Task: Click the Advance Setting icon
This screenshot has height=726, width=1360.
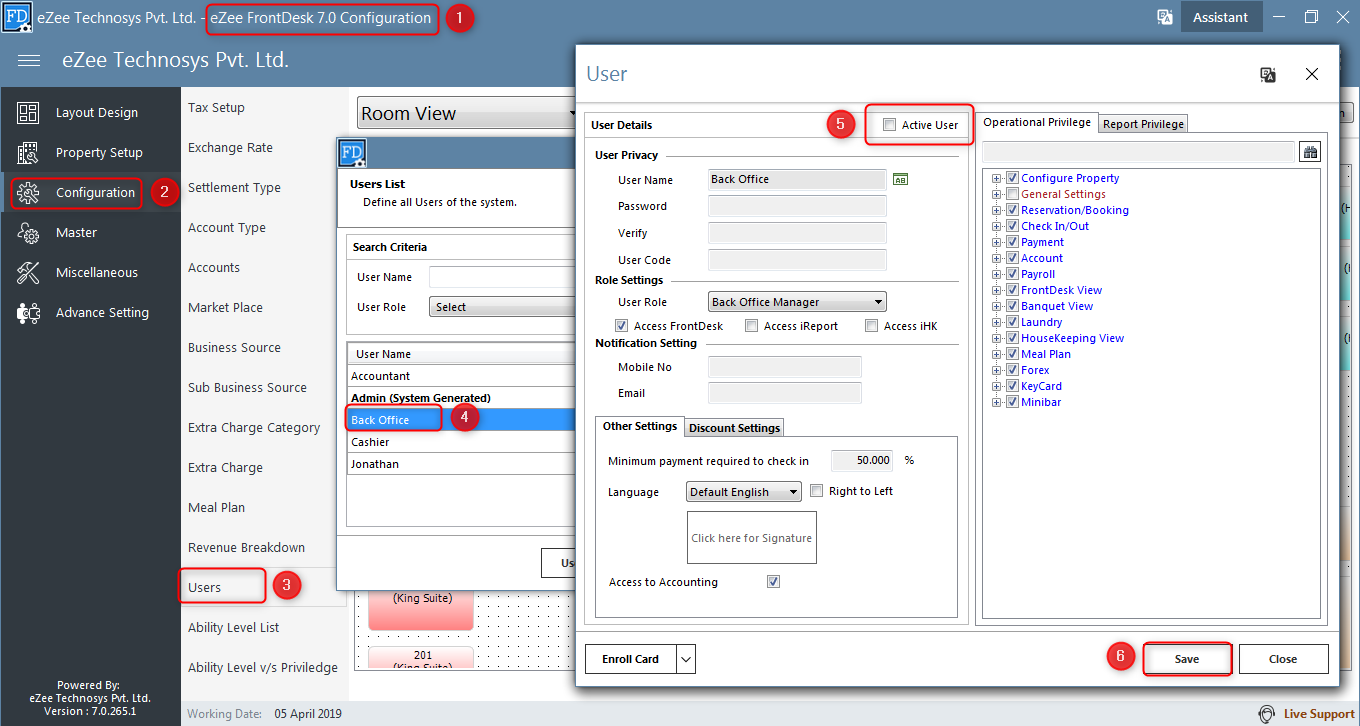Action: [28, 313]
